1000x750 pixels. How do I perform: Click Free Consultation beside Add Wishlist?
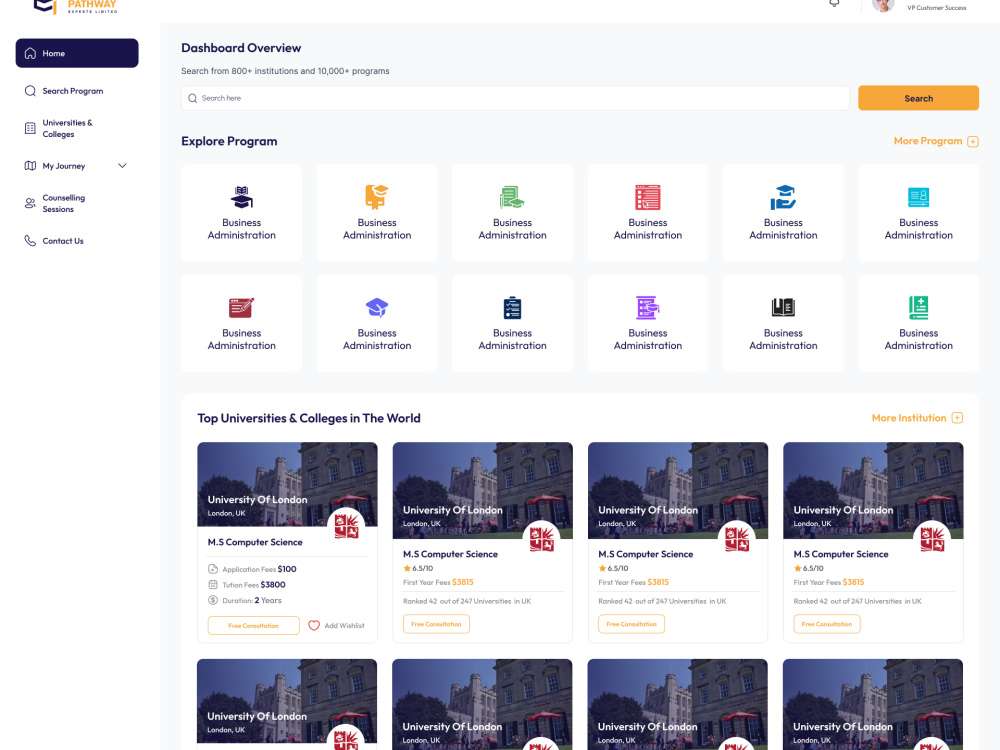253,626
